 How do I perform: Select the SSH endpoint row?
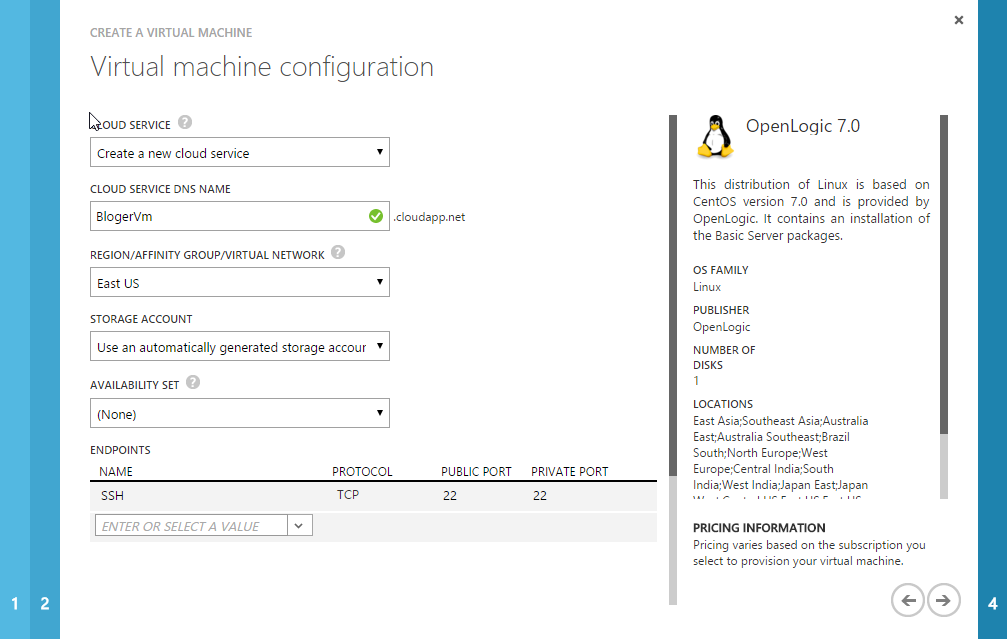coord(373,496)
